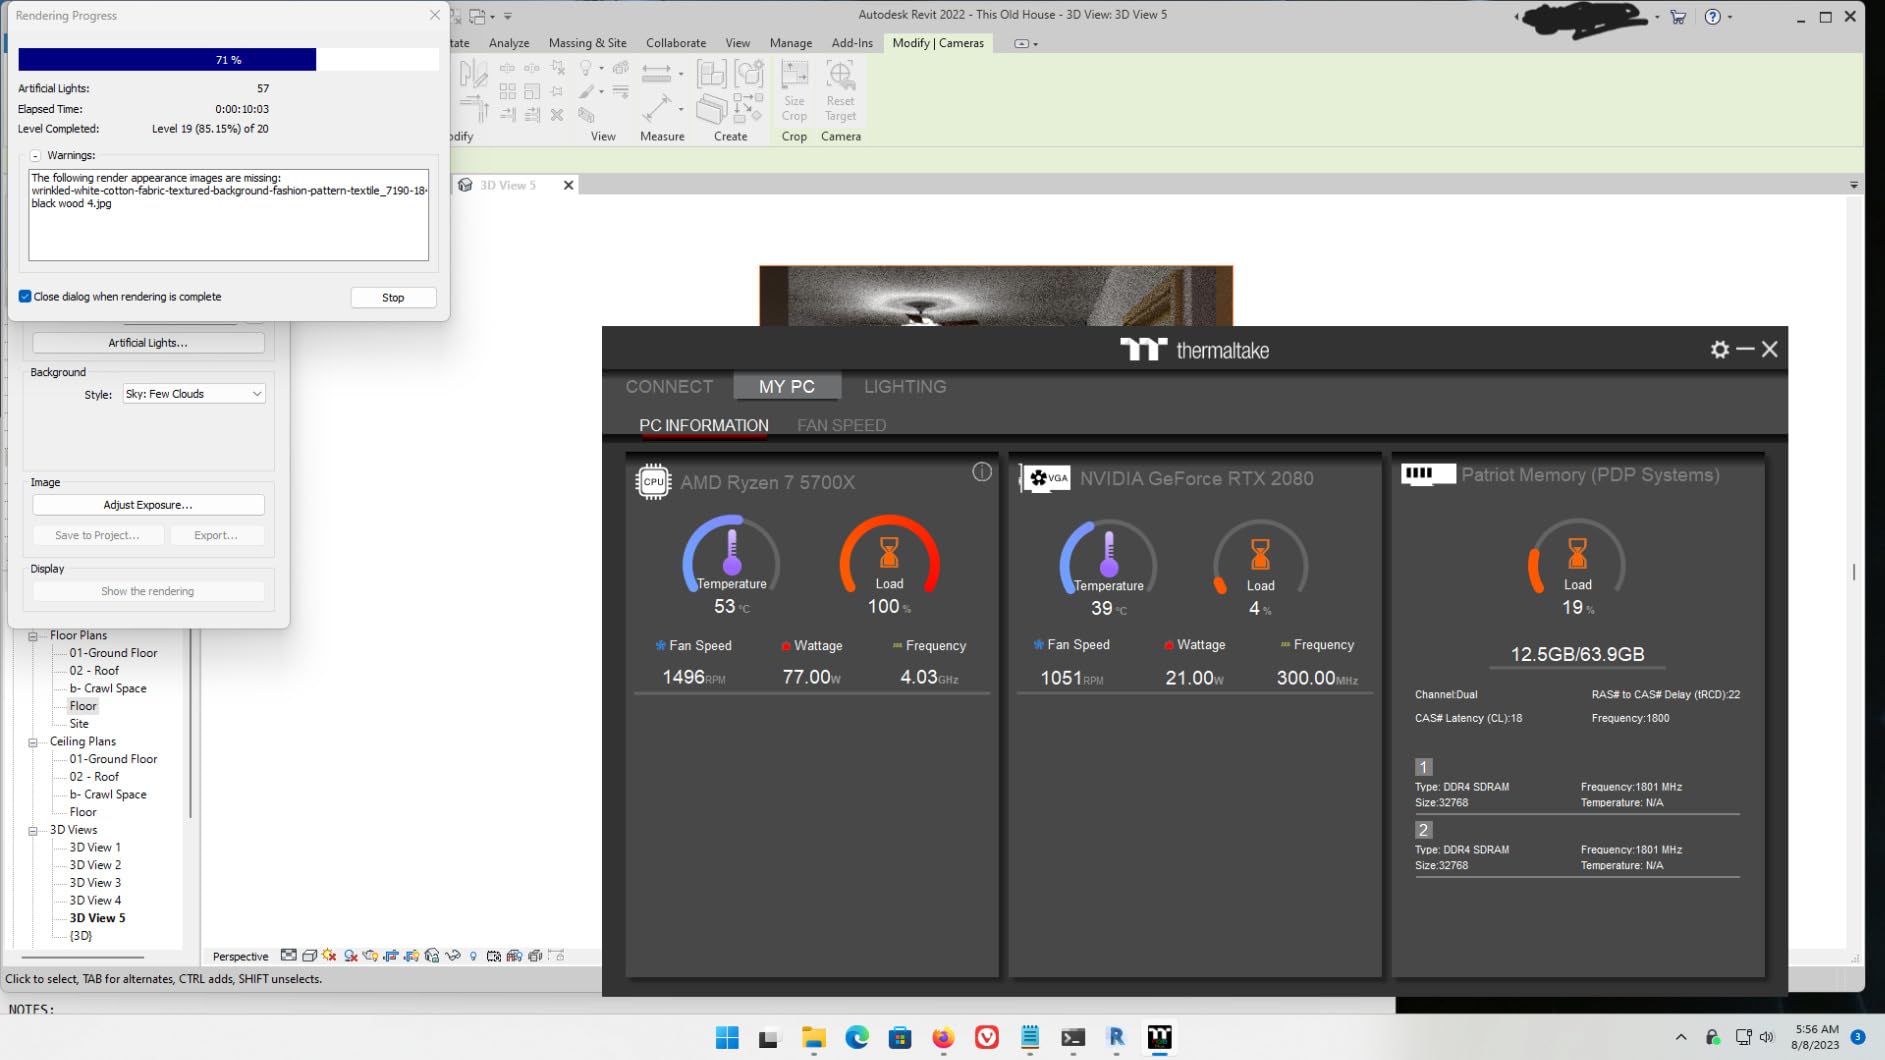This screenshot has height=1060, width=1885.
Task: Collapse the Warnings section
Action: tap(35, 156)
